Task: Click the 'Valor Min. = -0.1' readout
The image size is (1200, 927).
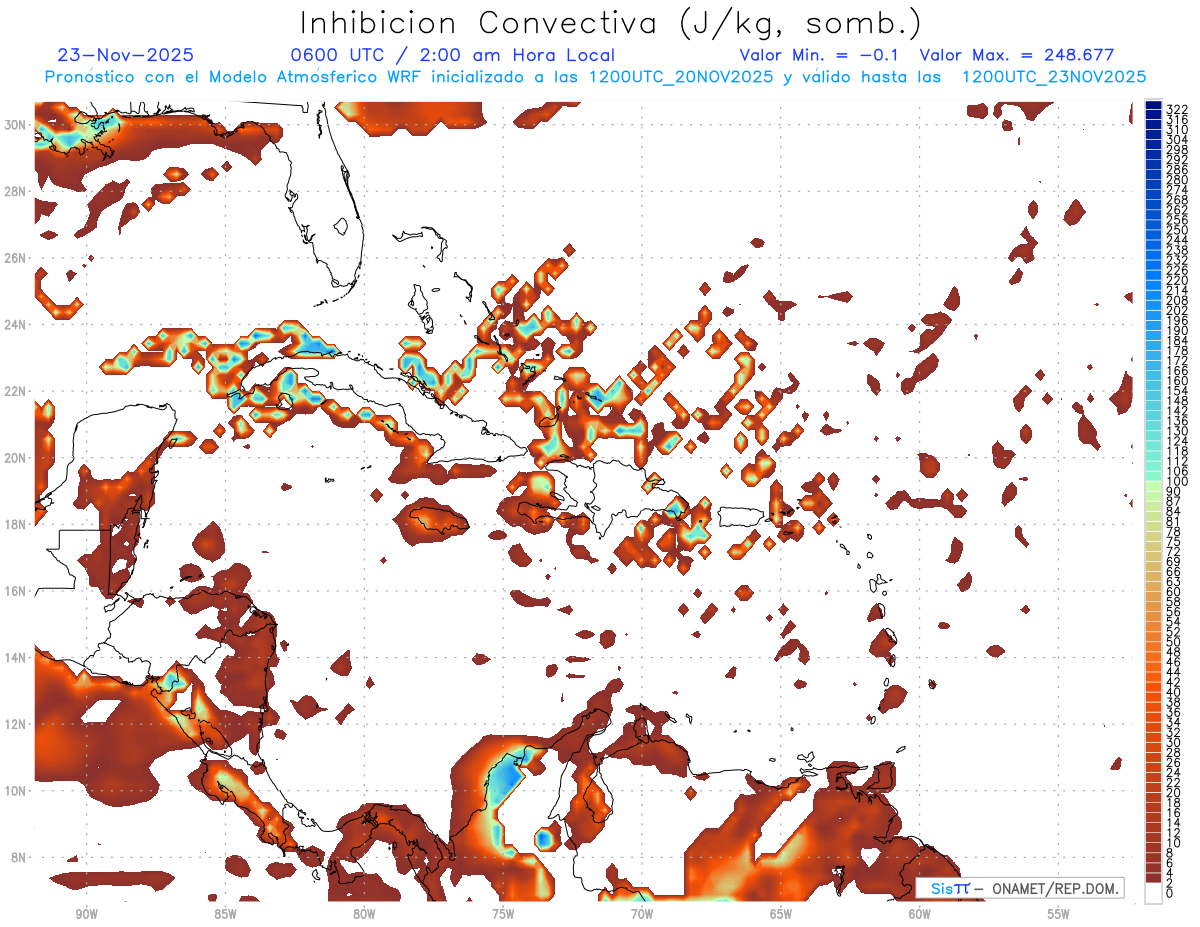Action: (819, 55)
